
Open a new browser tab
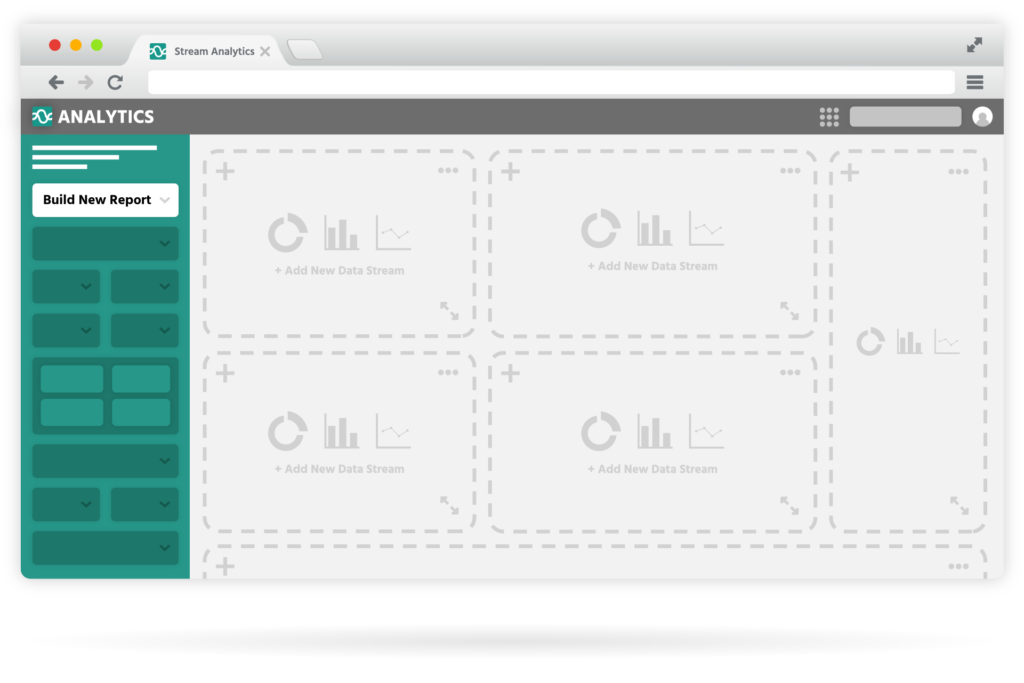[x=304, y=50]
